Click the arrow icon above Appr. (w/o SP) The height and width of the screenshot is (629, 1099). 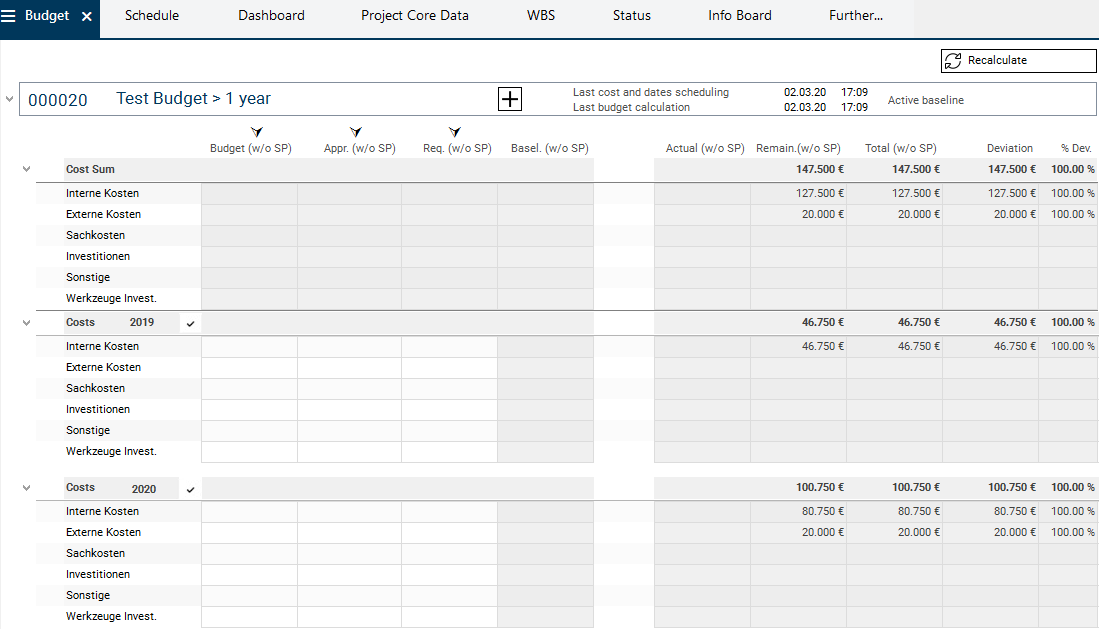point(355,132)
